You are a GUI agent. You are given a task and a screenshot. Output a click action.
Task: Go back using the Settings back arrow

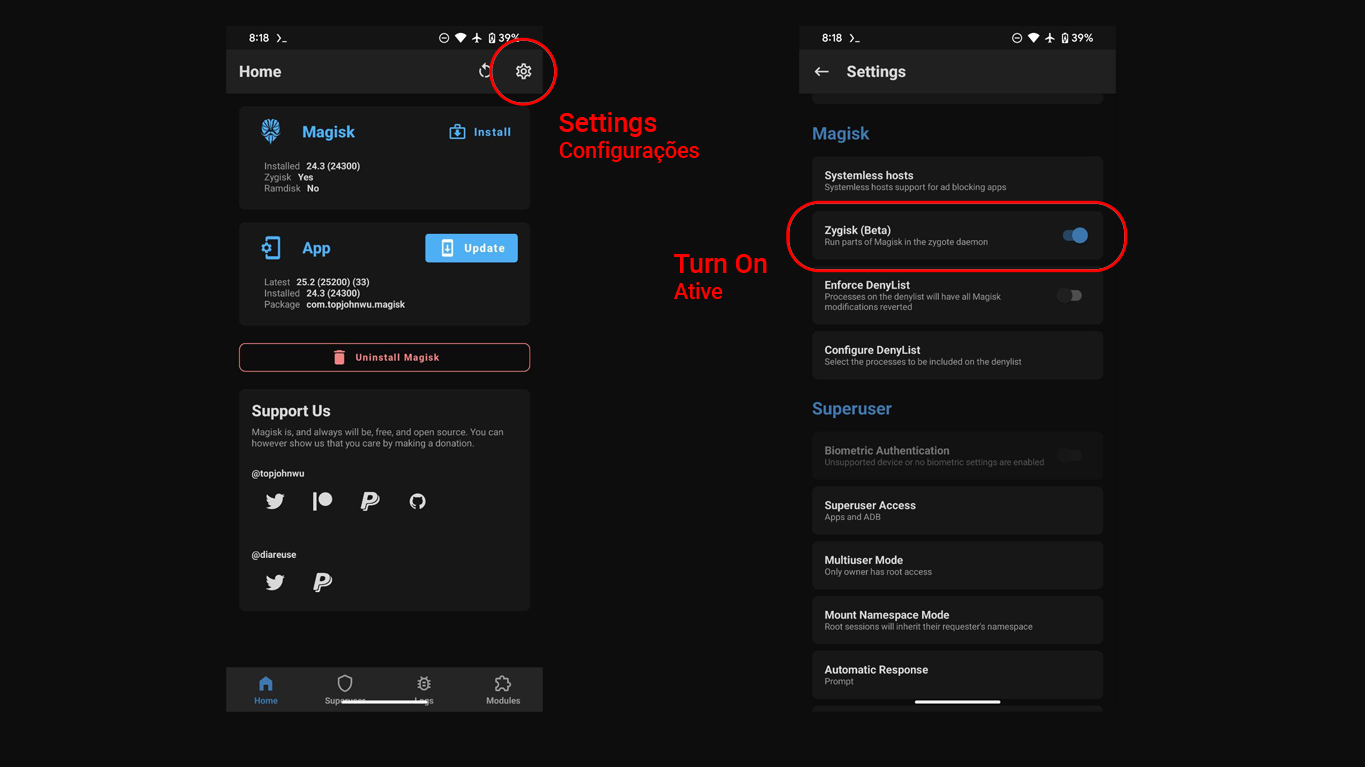[822, 71]
